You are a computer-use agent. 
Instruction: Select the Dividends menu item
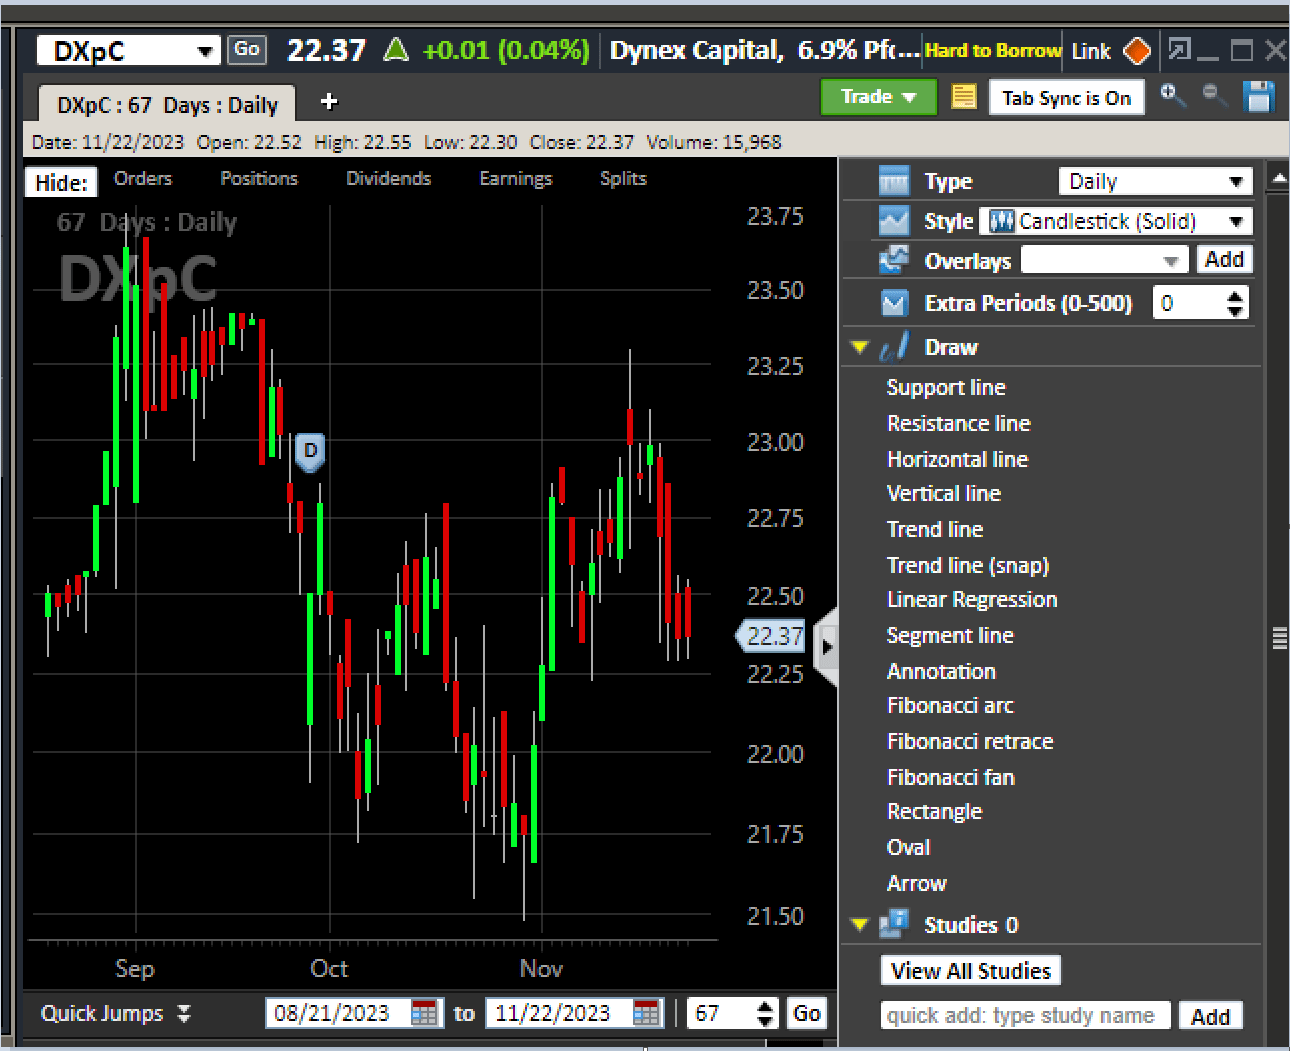[388, 179]
